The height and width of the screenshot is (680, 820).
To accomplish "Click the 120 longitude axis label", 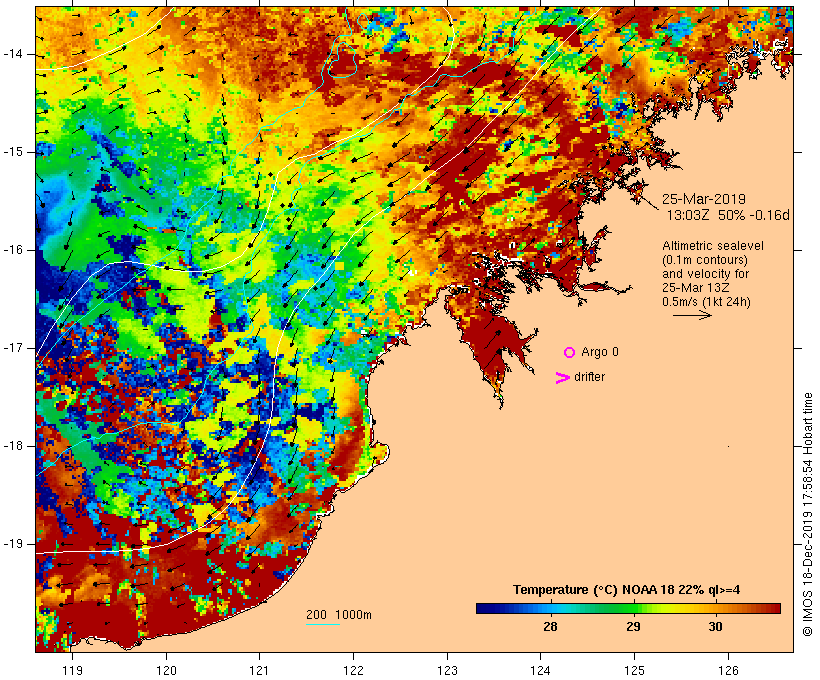I will [166, 670].
